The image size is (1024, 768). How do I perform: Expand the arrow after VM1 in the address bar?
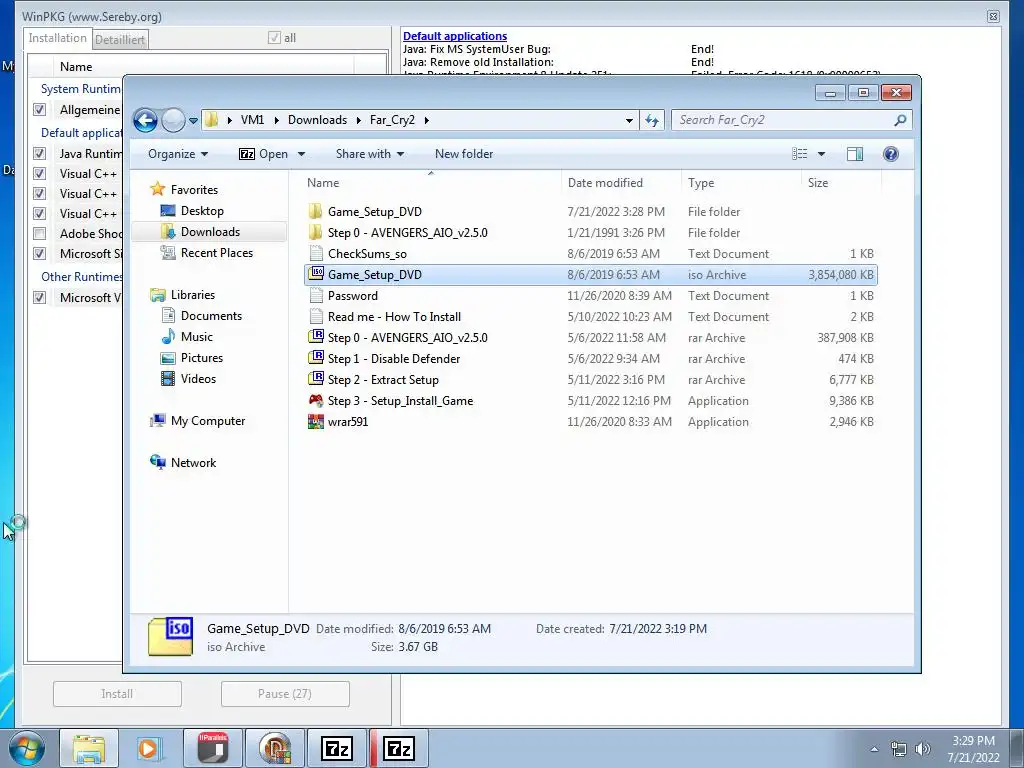[x=276, y=120]
